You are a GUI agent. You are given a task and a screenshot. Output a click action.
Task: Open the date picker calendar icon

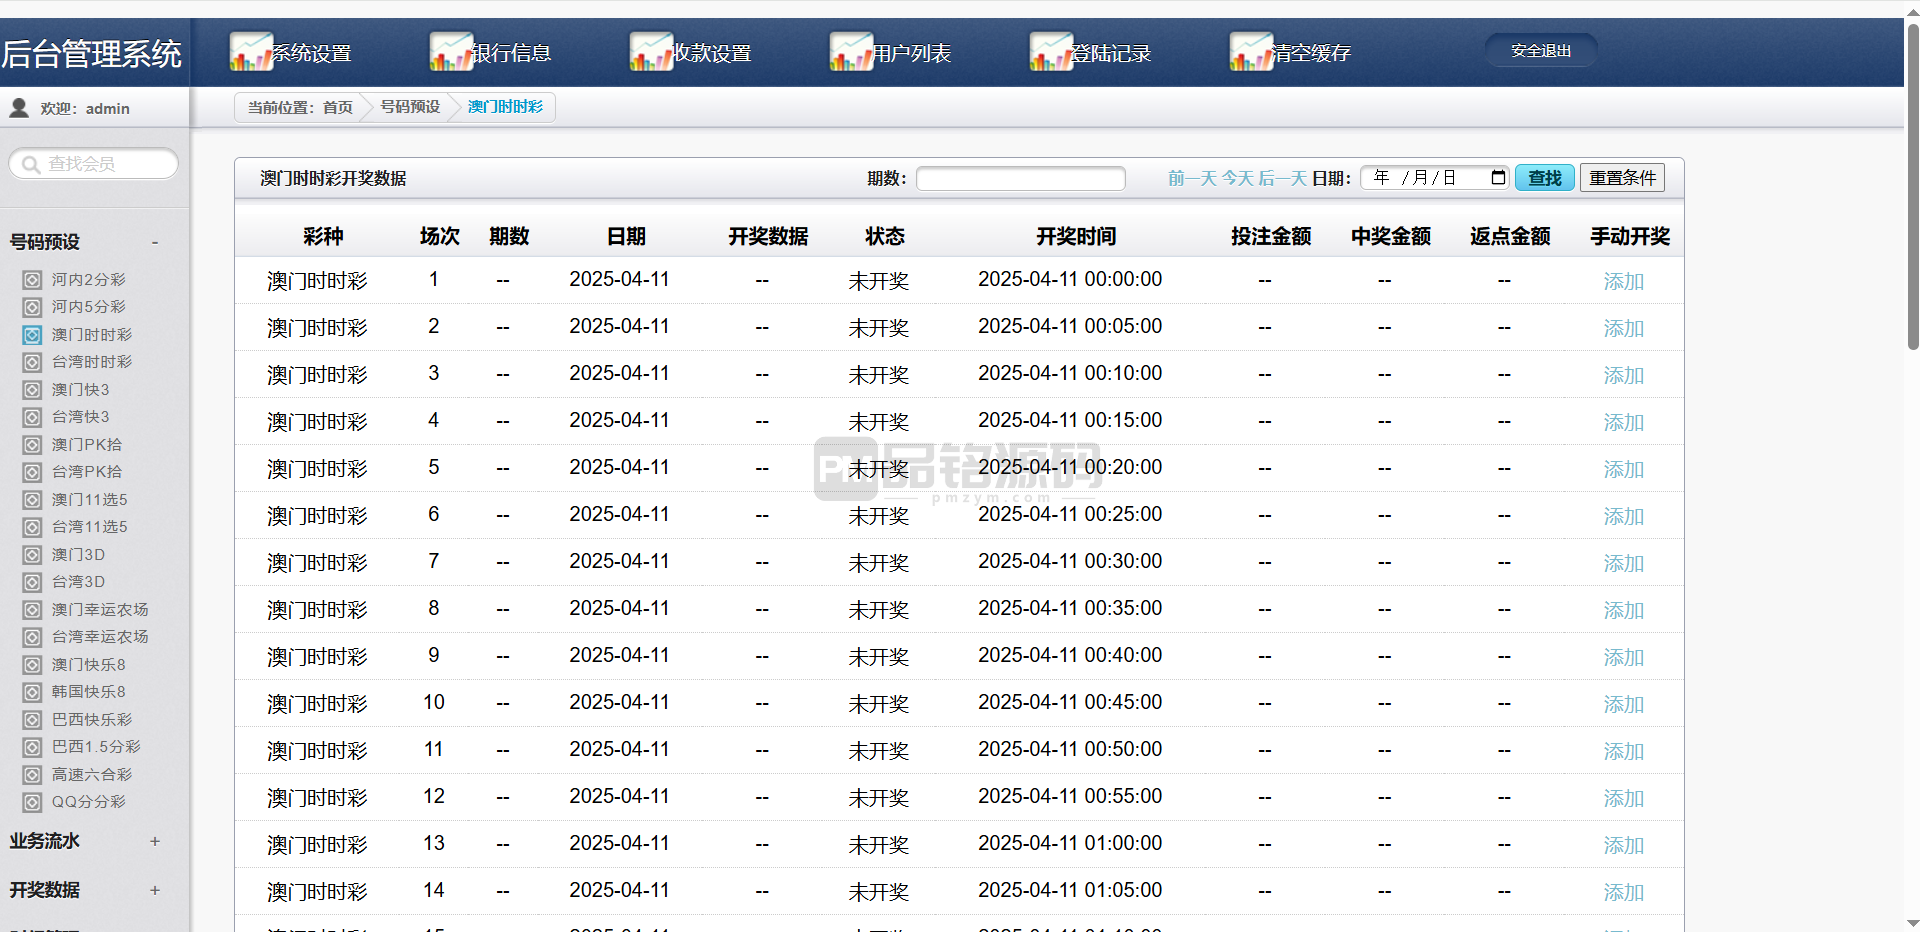(1498, 177)
